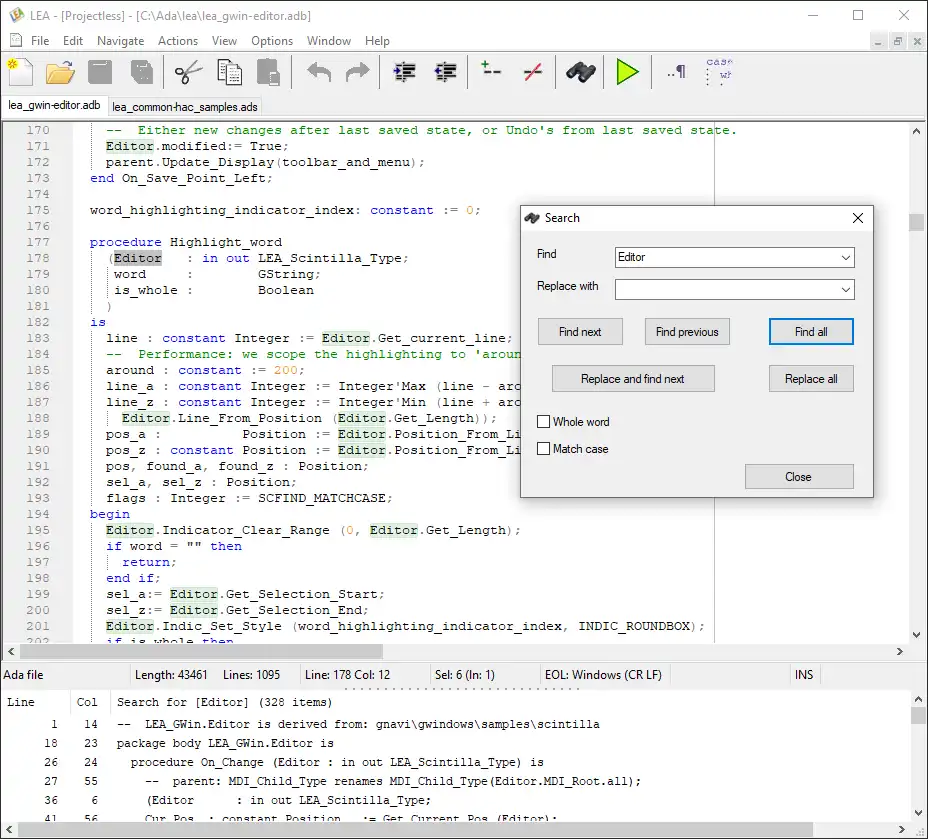Run the program with green play icon
This screenshot has height=839, width=928.
(627, 72)
